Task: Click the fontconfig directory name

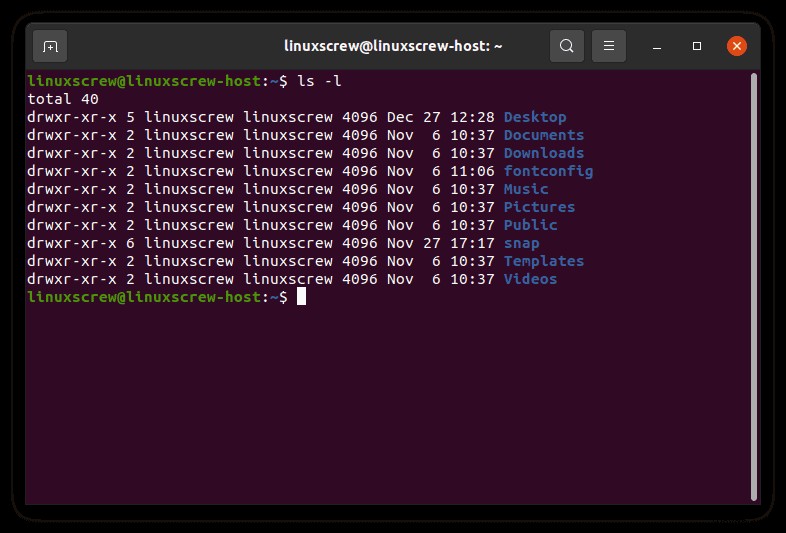Action: coord(548,171)
